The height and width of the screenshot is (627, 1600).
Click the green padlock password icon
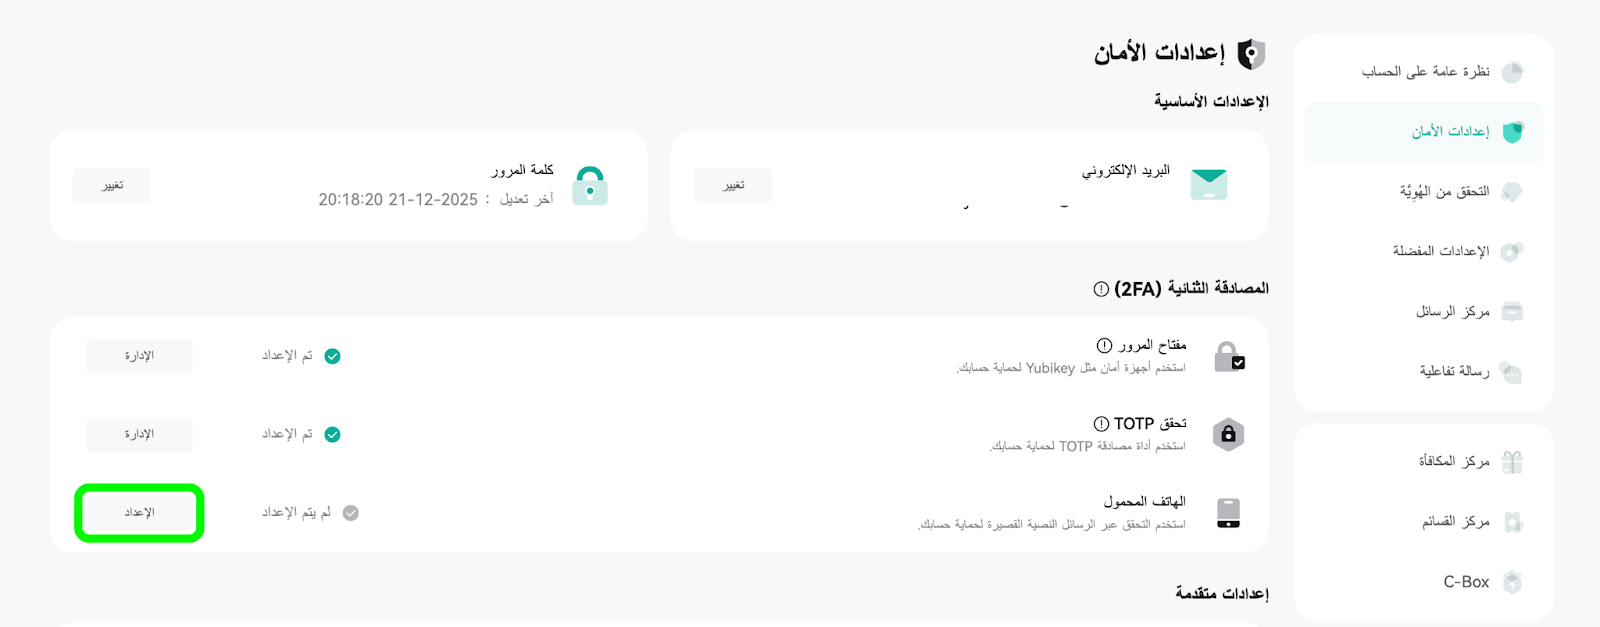[x=590, y=186]
